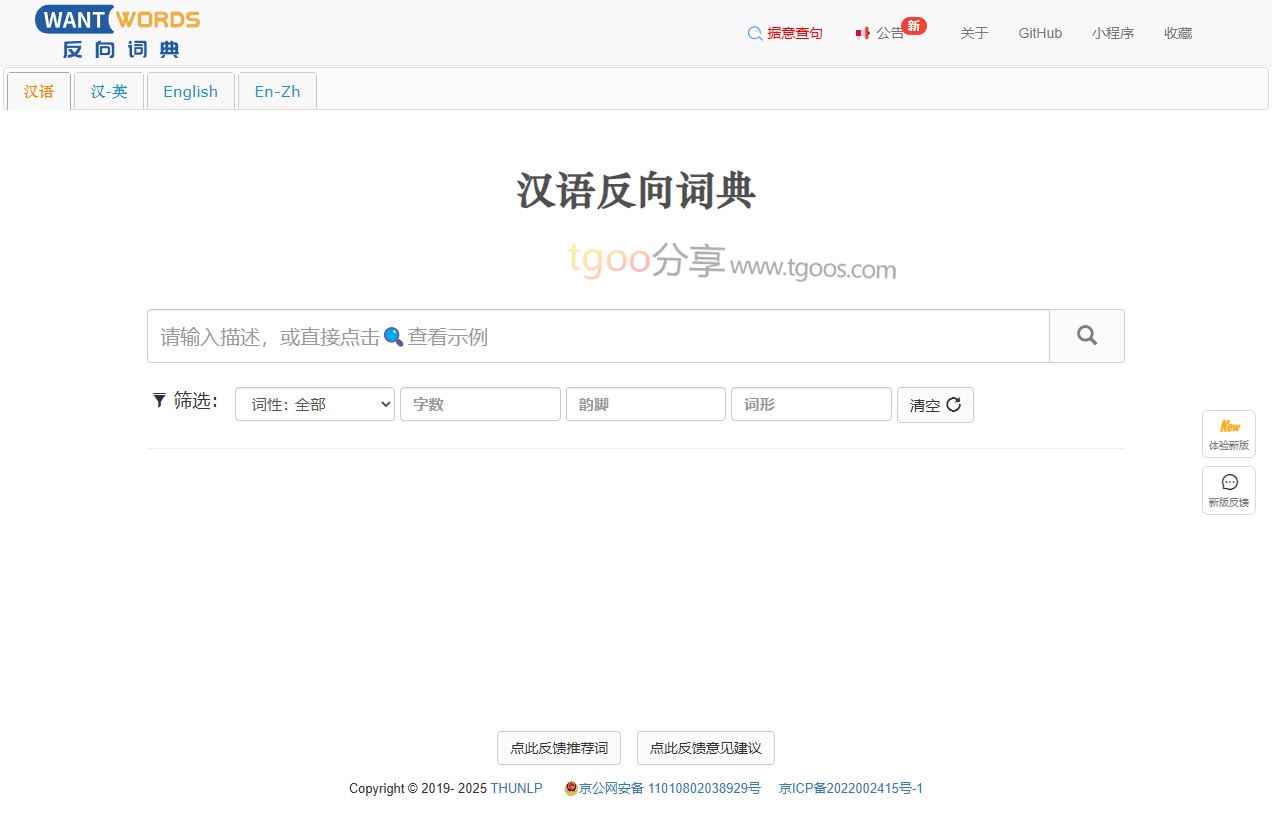
Task: Click the 字数 filter field
Action: click(480, 405)
